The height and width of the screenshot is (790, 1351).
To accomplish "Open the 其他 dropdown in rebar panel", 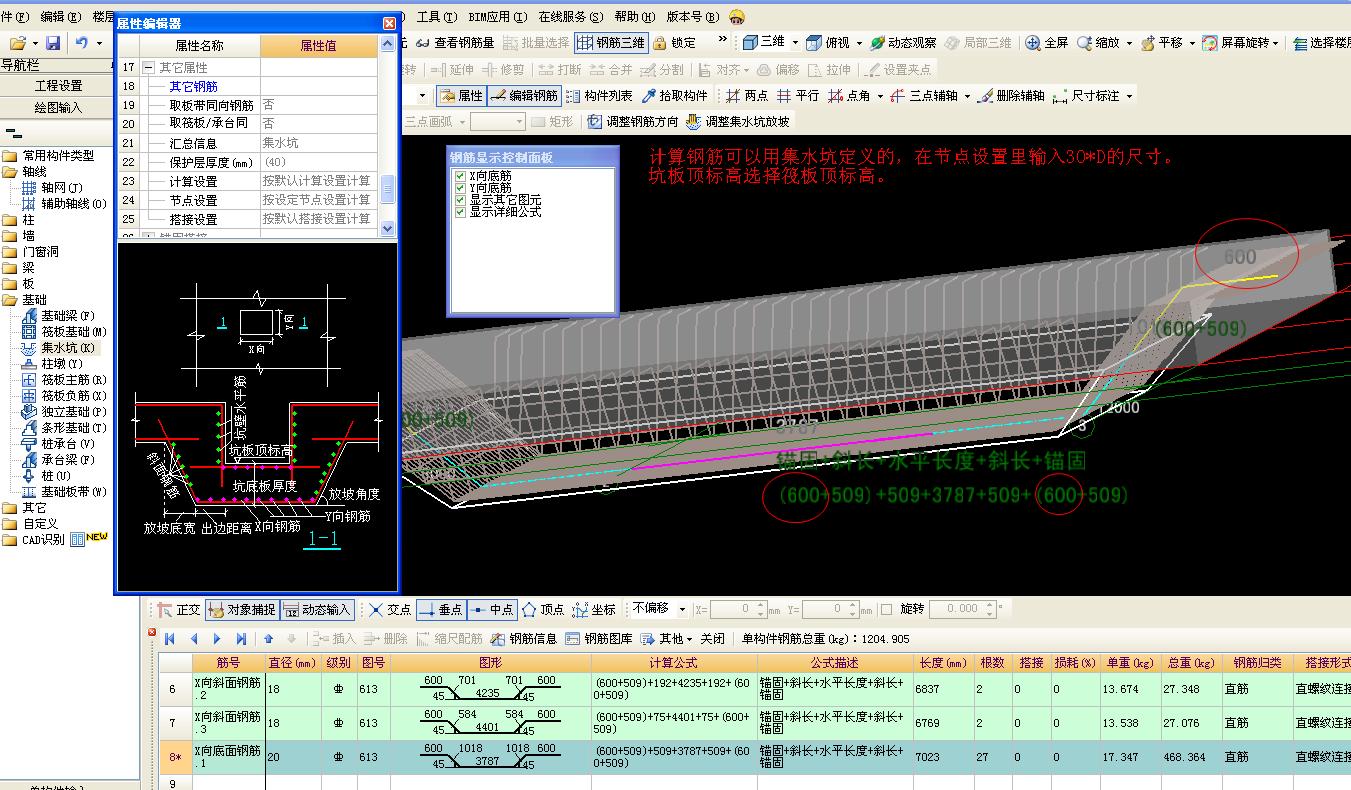I will point(689,638).
